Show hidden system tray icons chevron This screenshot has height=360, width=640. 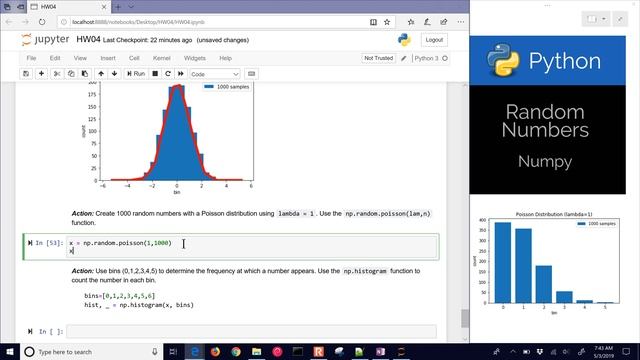point(513,351)
